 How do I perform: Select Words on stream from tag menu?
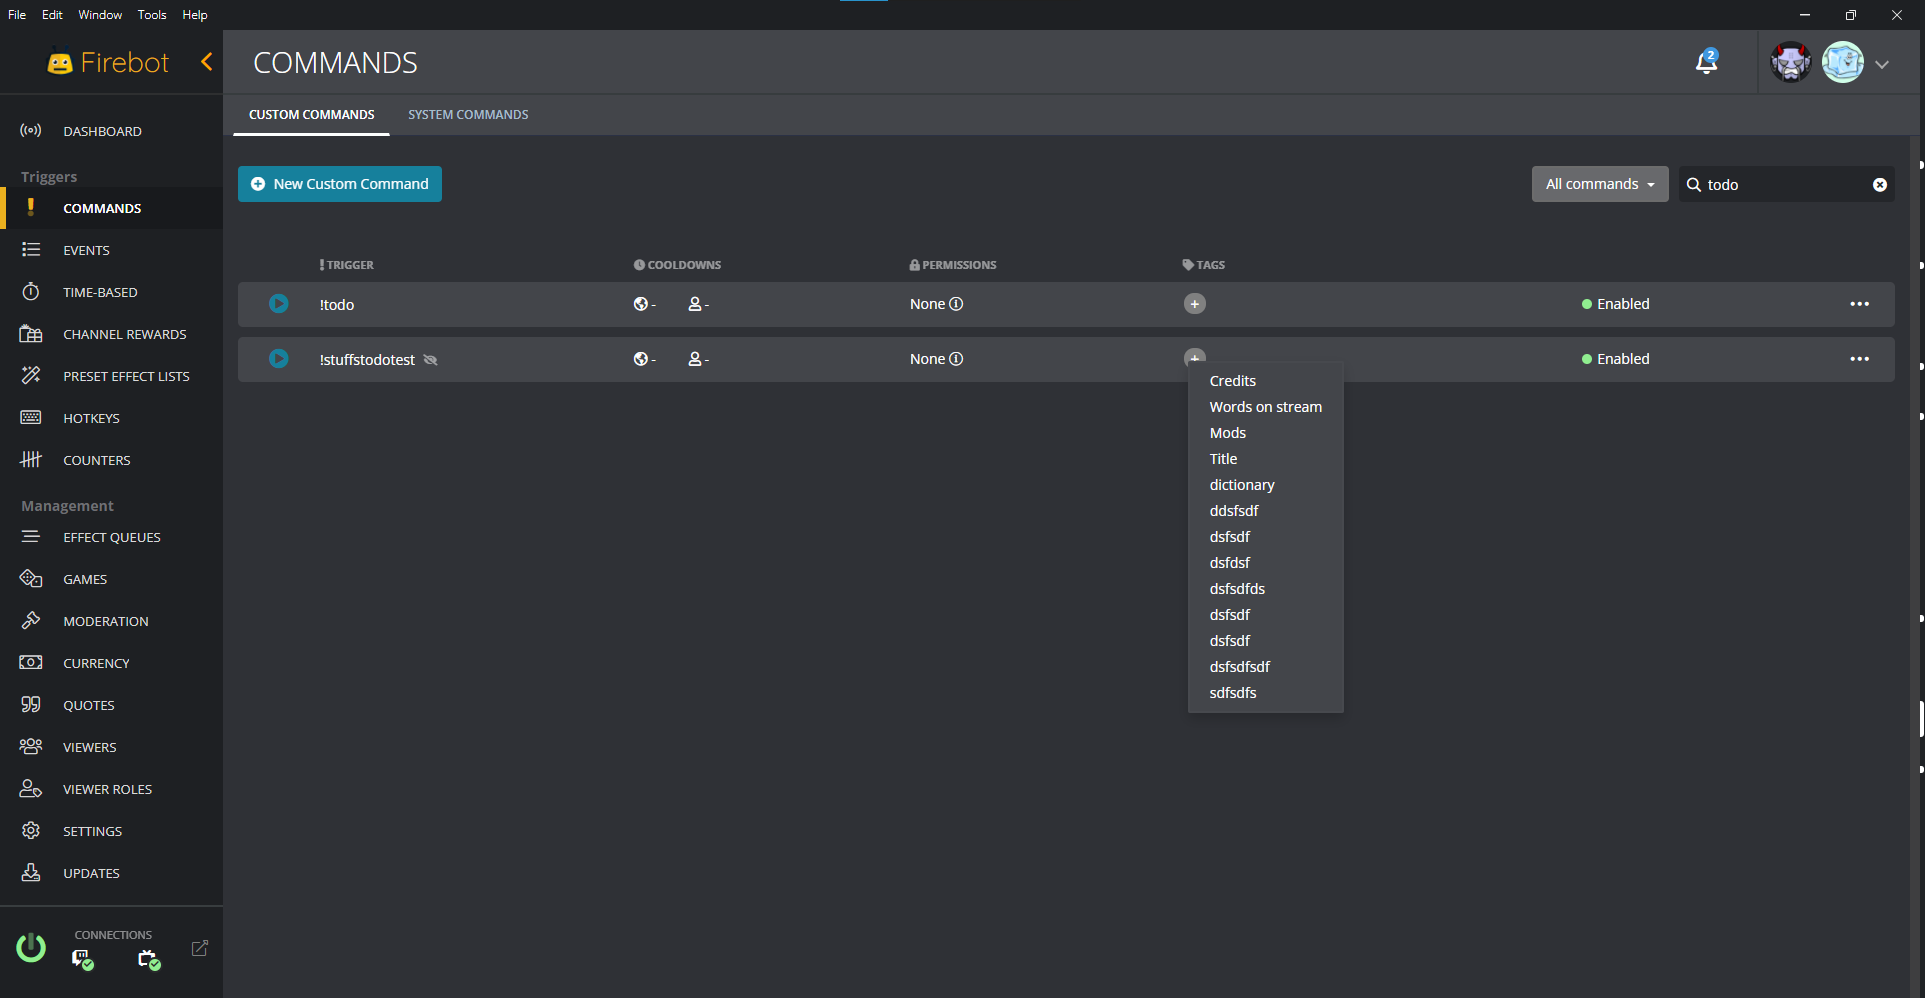pyautogui.click(x=1265, y=406)
